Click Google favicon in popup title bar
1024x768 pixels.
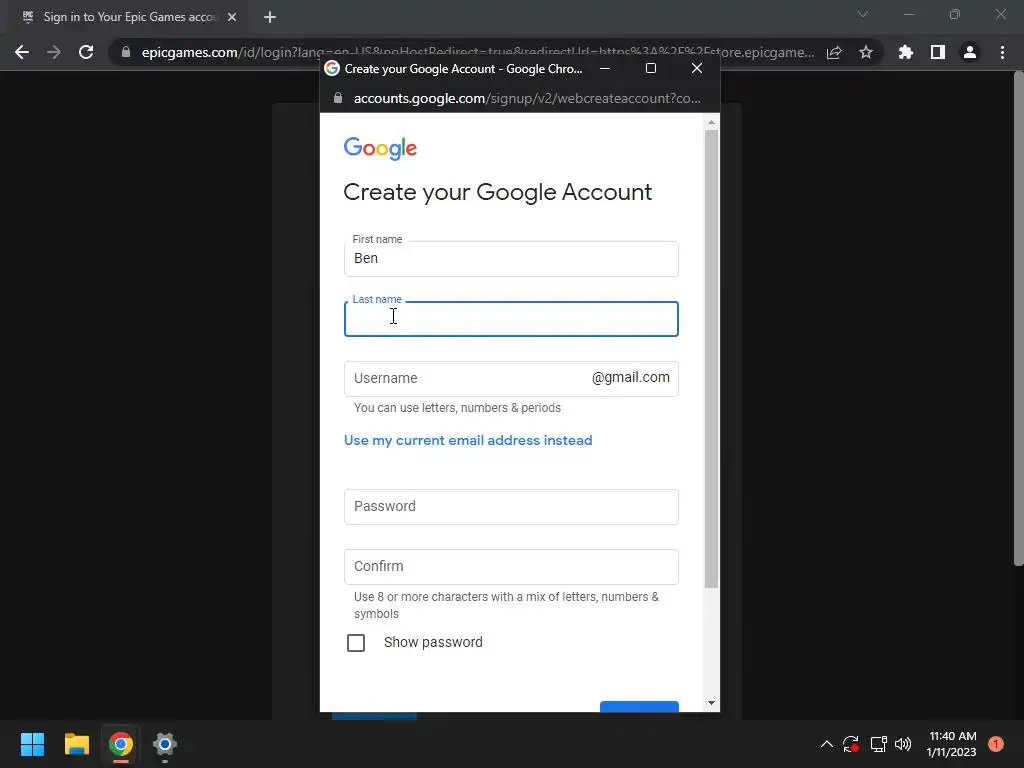332,69
